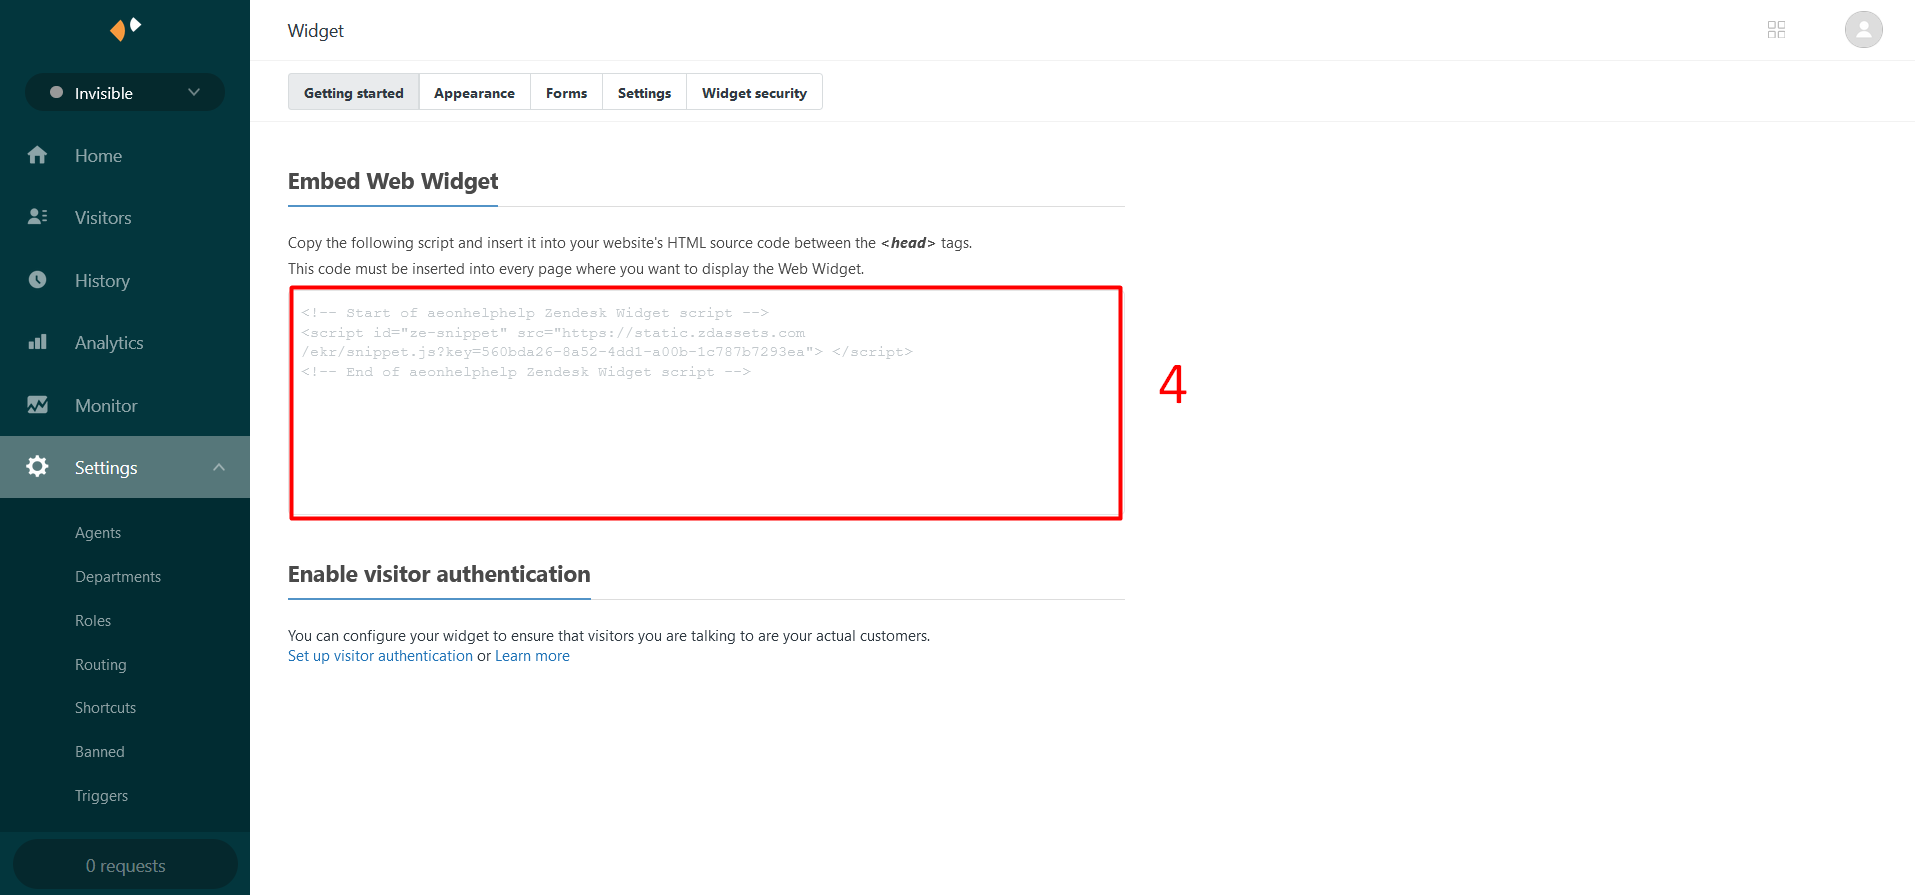Click the Visitors people icon
Image resolution: width=1915 pixels, height=895 pixels.
click(37, 217)
